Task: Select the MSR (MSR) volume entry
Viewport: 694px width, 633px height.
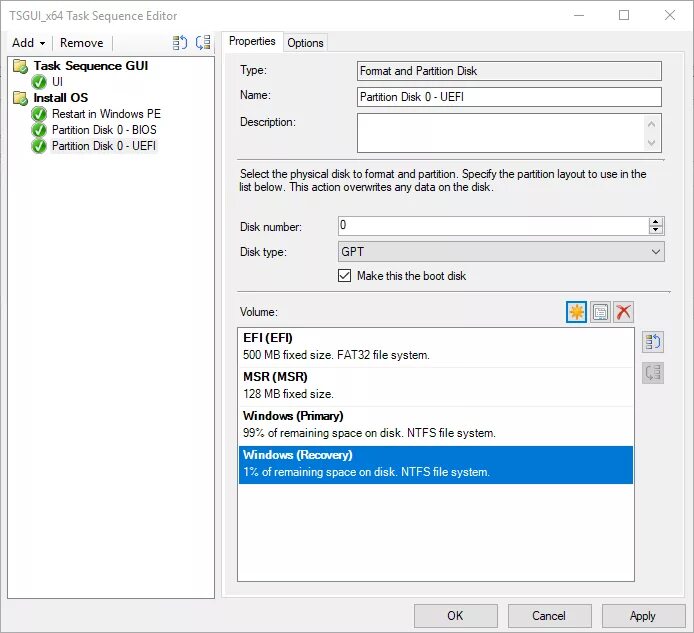Action: (x=436, y=386)
